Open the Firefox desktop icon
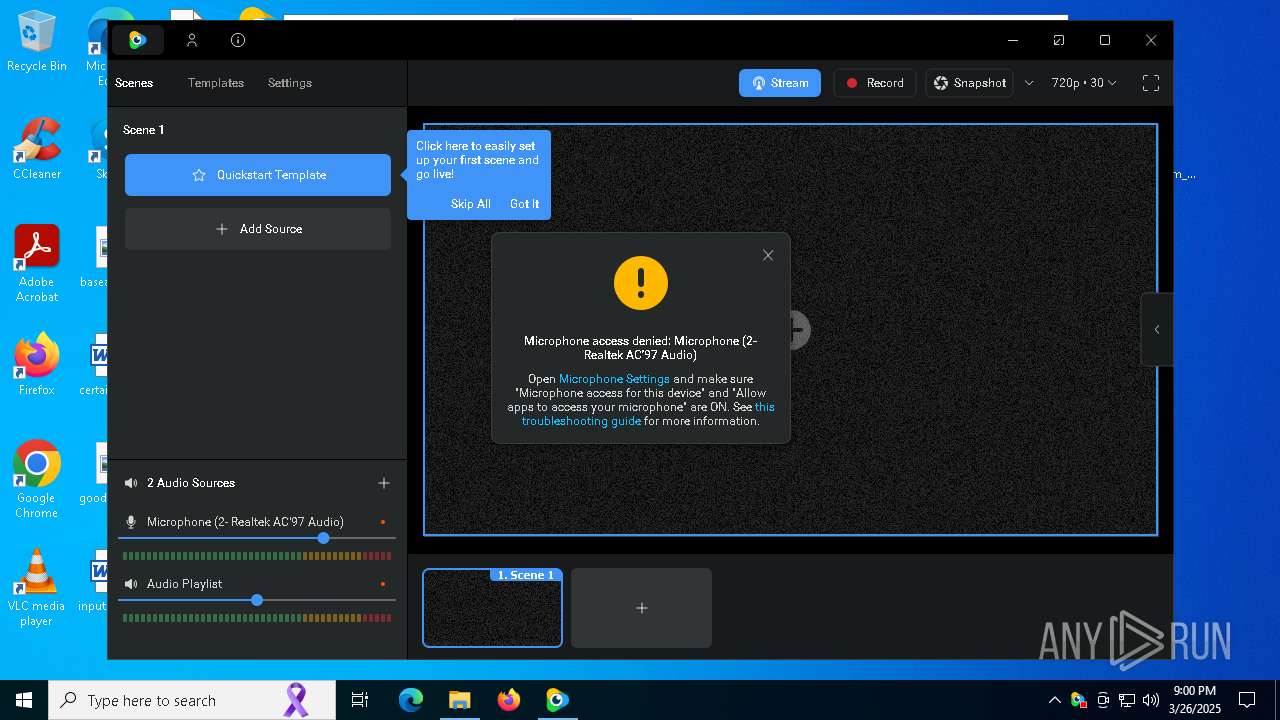The height and width of the screenshot is (720, 1280). (x=36, y=364)
